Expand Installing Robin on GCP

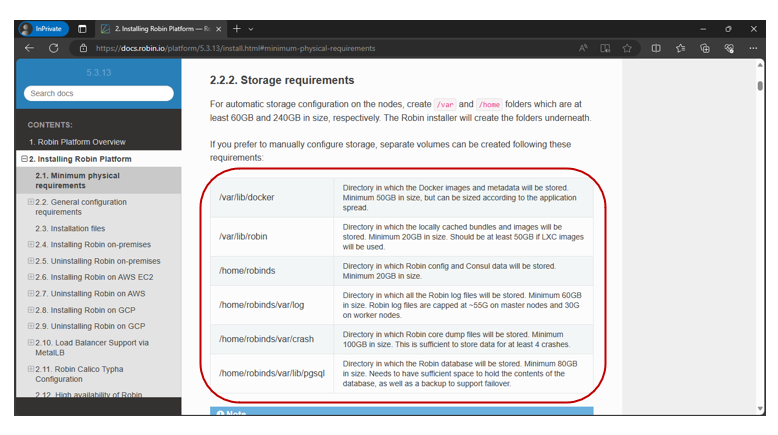31,310
